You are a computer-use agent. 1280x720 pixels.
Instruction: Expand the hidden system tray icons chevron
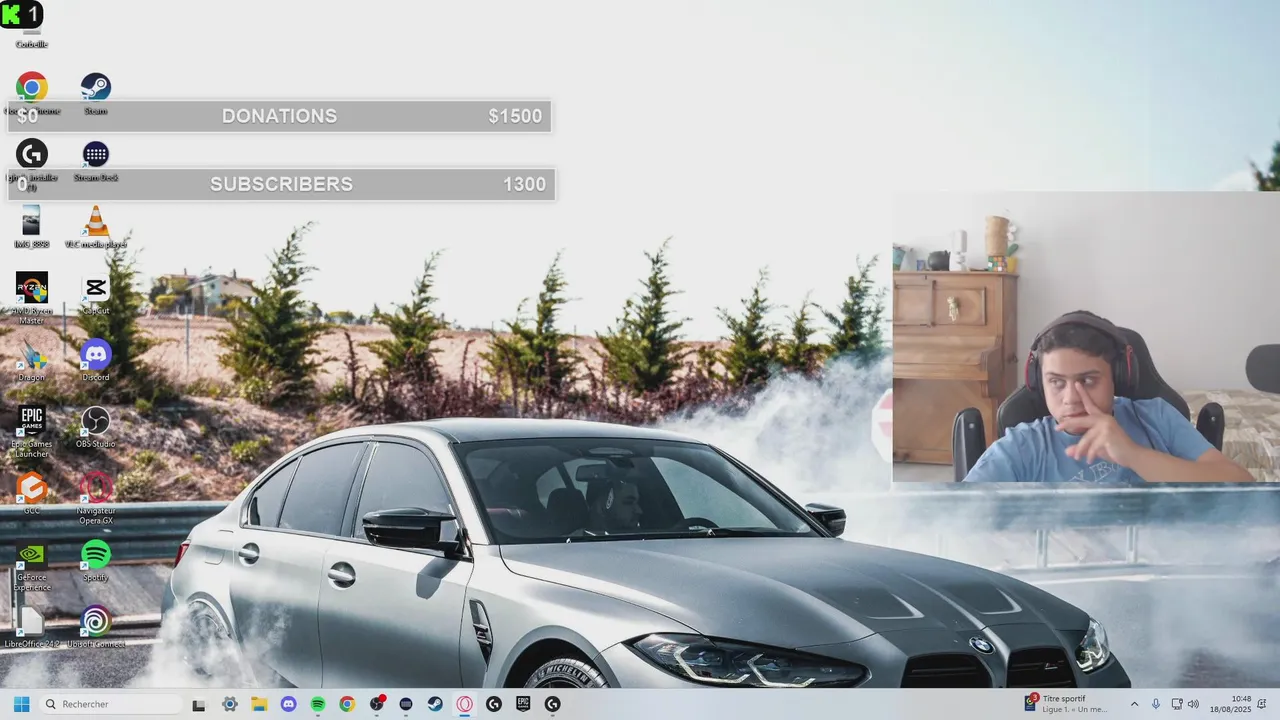coord(1134,704)
